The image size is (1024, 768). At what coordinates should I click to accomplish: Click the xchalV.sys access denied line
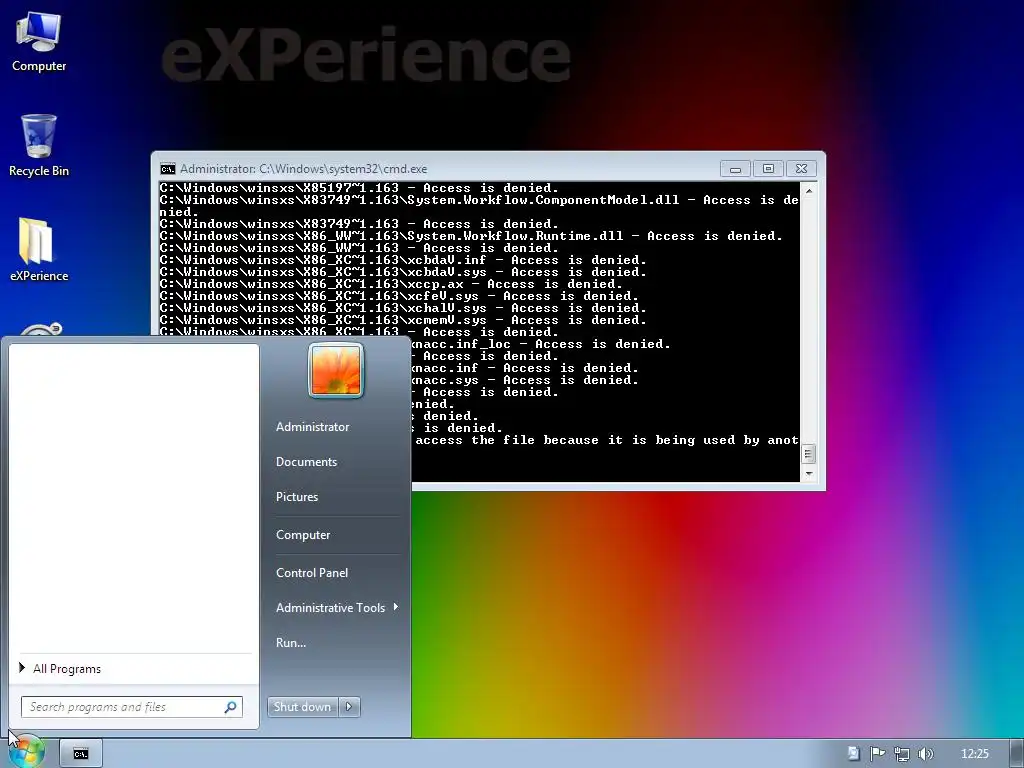(403, 308)
